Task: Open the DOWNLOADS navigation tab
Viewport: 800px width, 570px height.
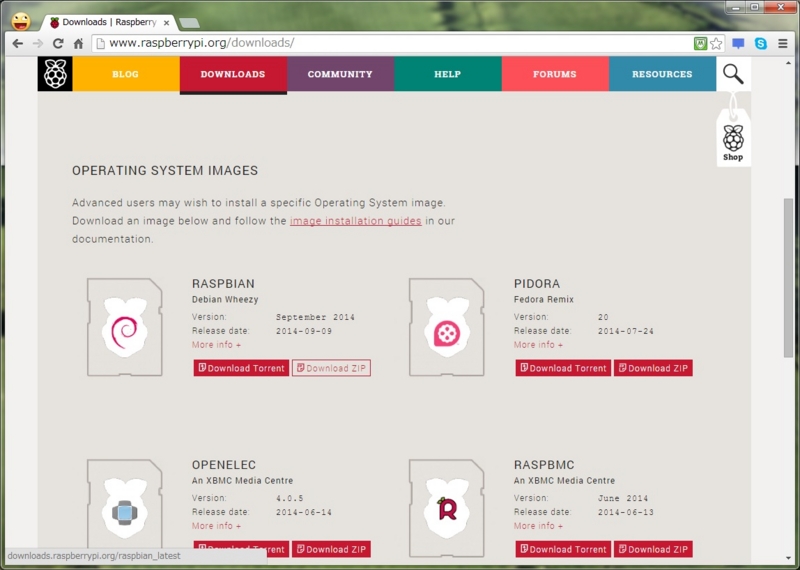Action: click(x=233, y=75)
